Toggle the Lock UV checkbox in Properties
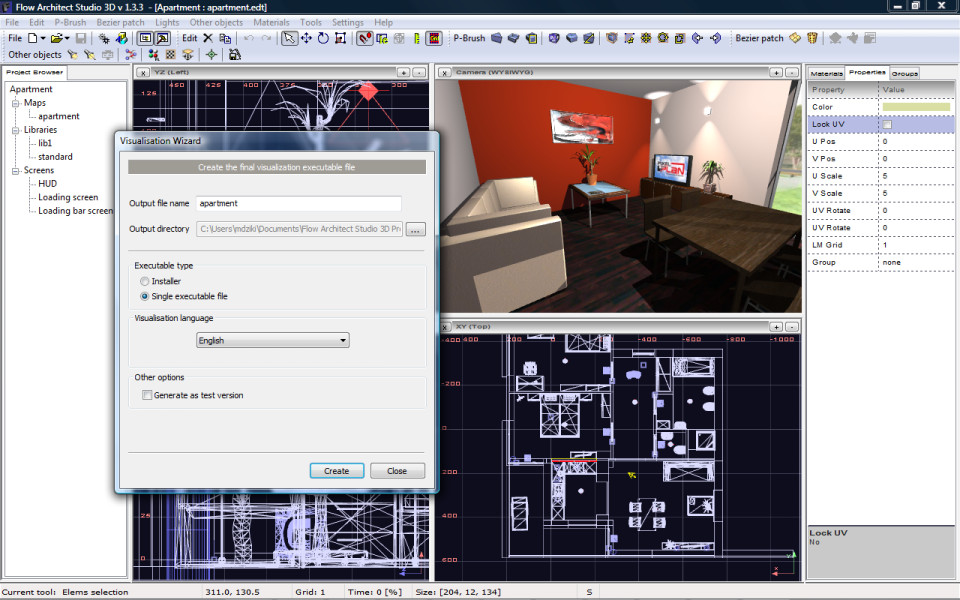Screen dimensions: 960x600 point(887,124)
